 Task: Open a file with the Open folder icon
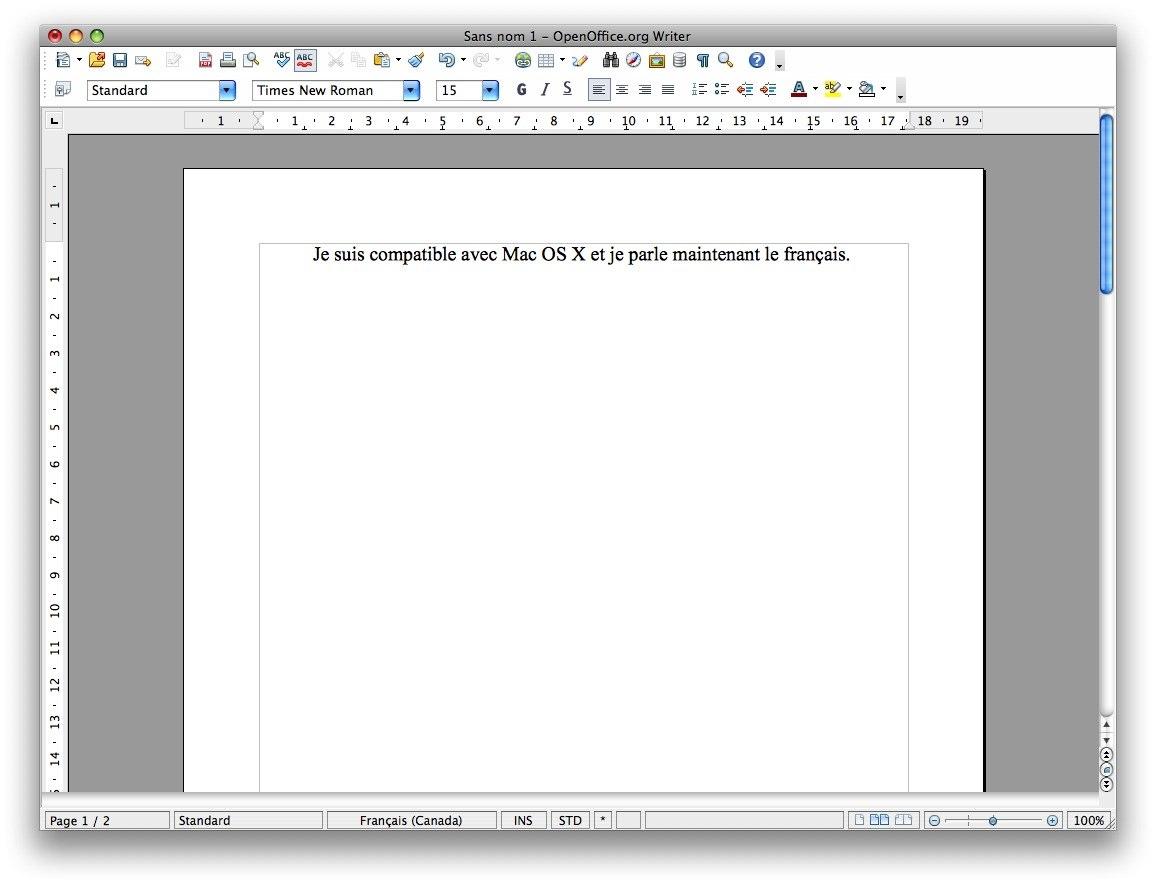97,60
